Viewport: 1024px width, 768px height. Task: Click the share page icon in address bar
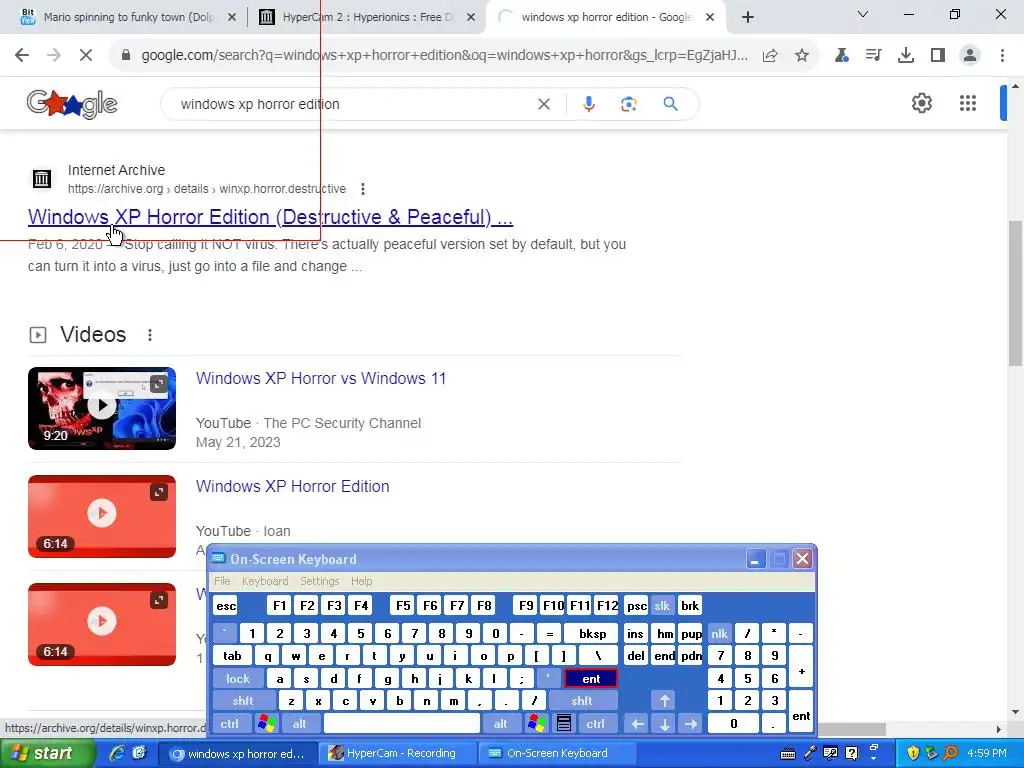tap(770, 56)
